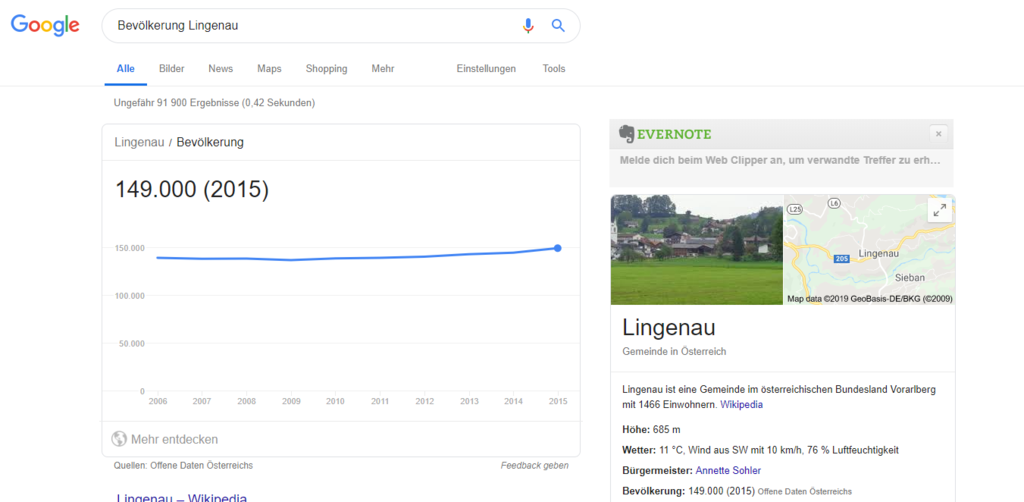The width and height of the screenshot is (1024, 502).
Task: Expand the map with fullscreen icon
Action: [x=938, y=210]
